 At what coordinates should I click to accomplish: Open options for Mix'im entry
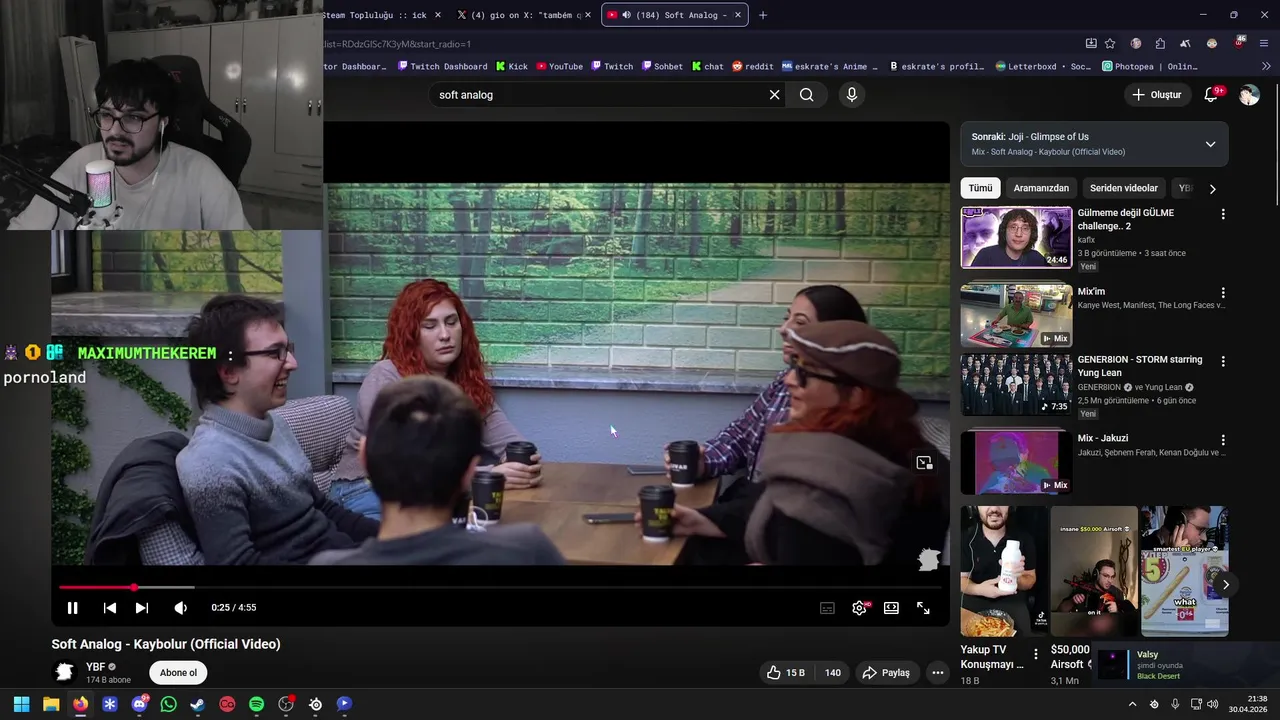click(x=1222, y=293)
